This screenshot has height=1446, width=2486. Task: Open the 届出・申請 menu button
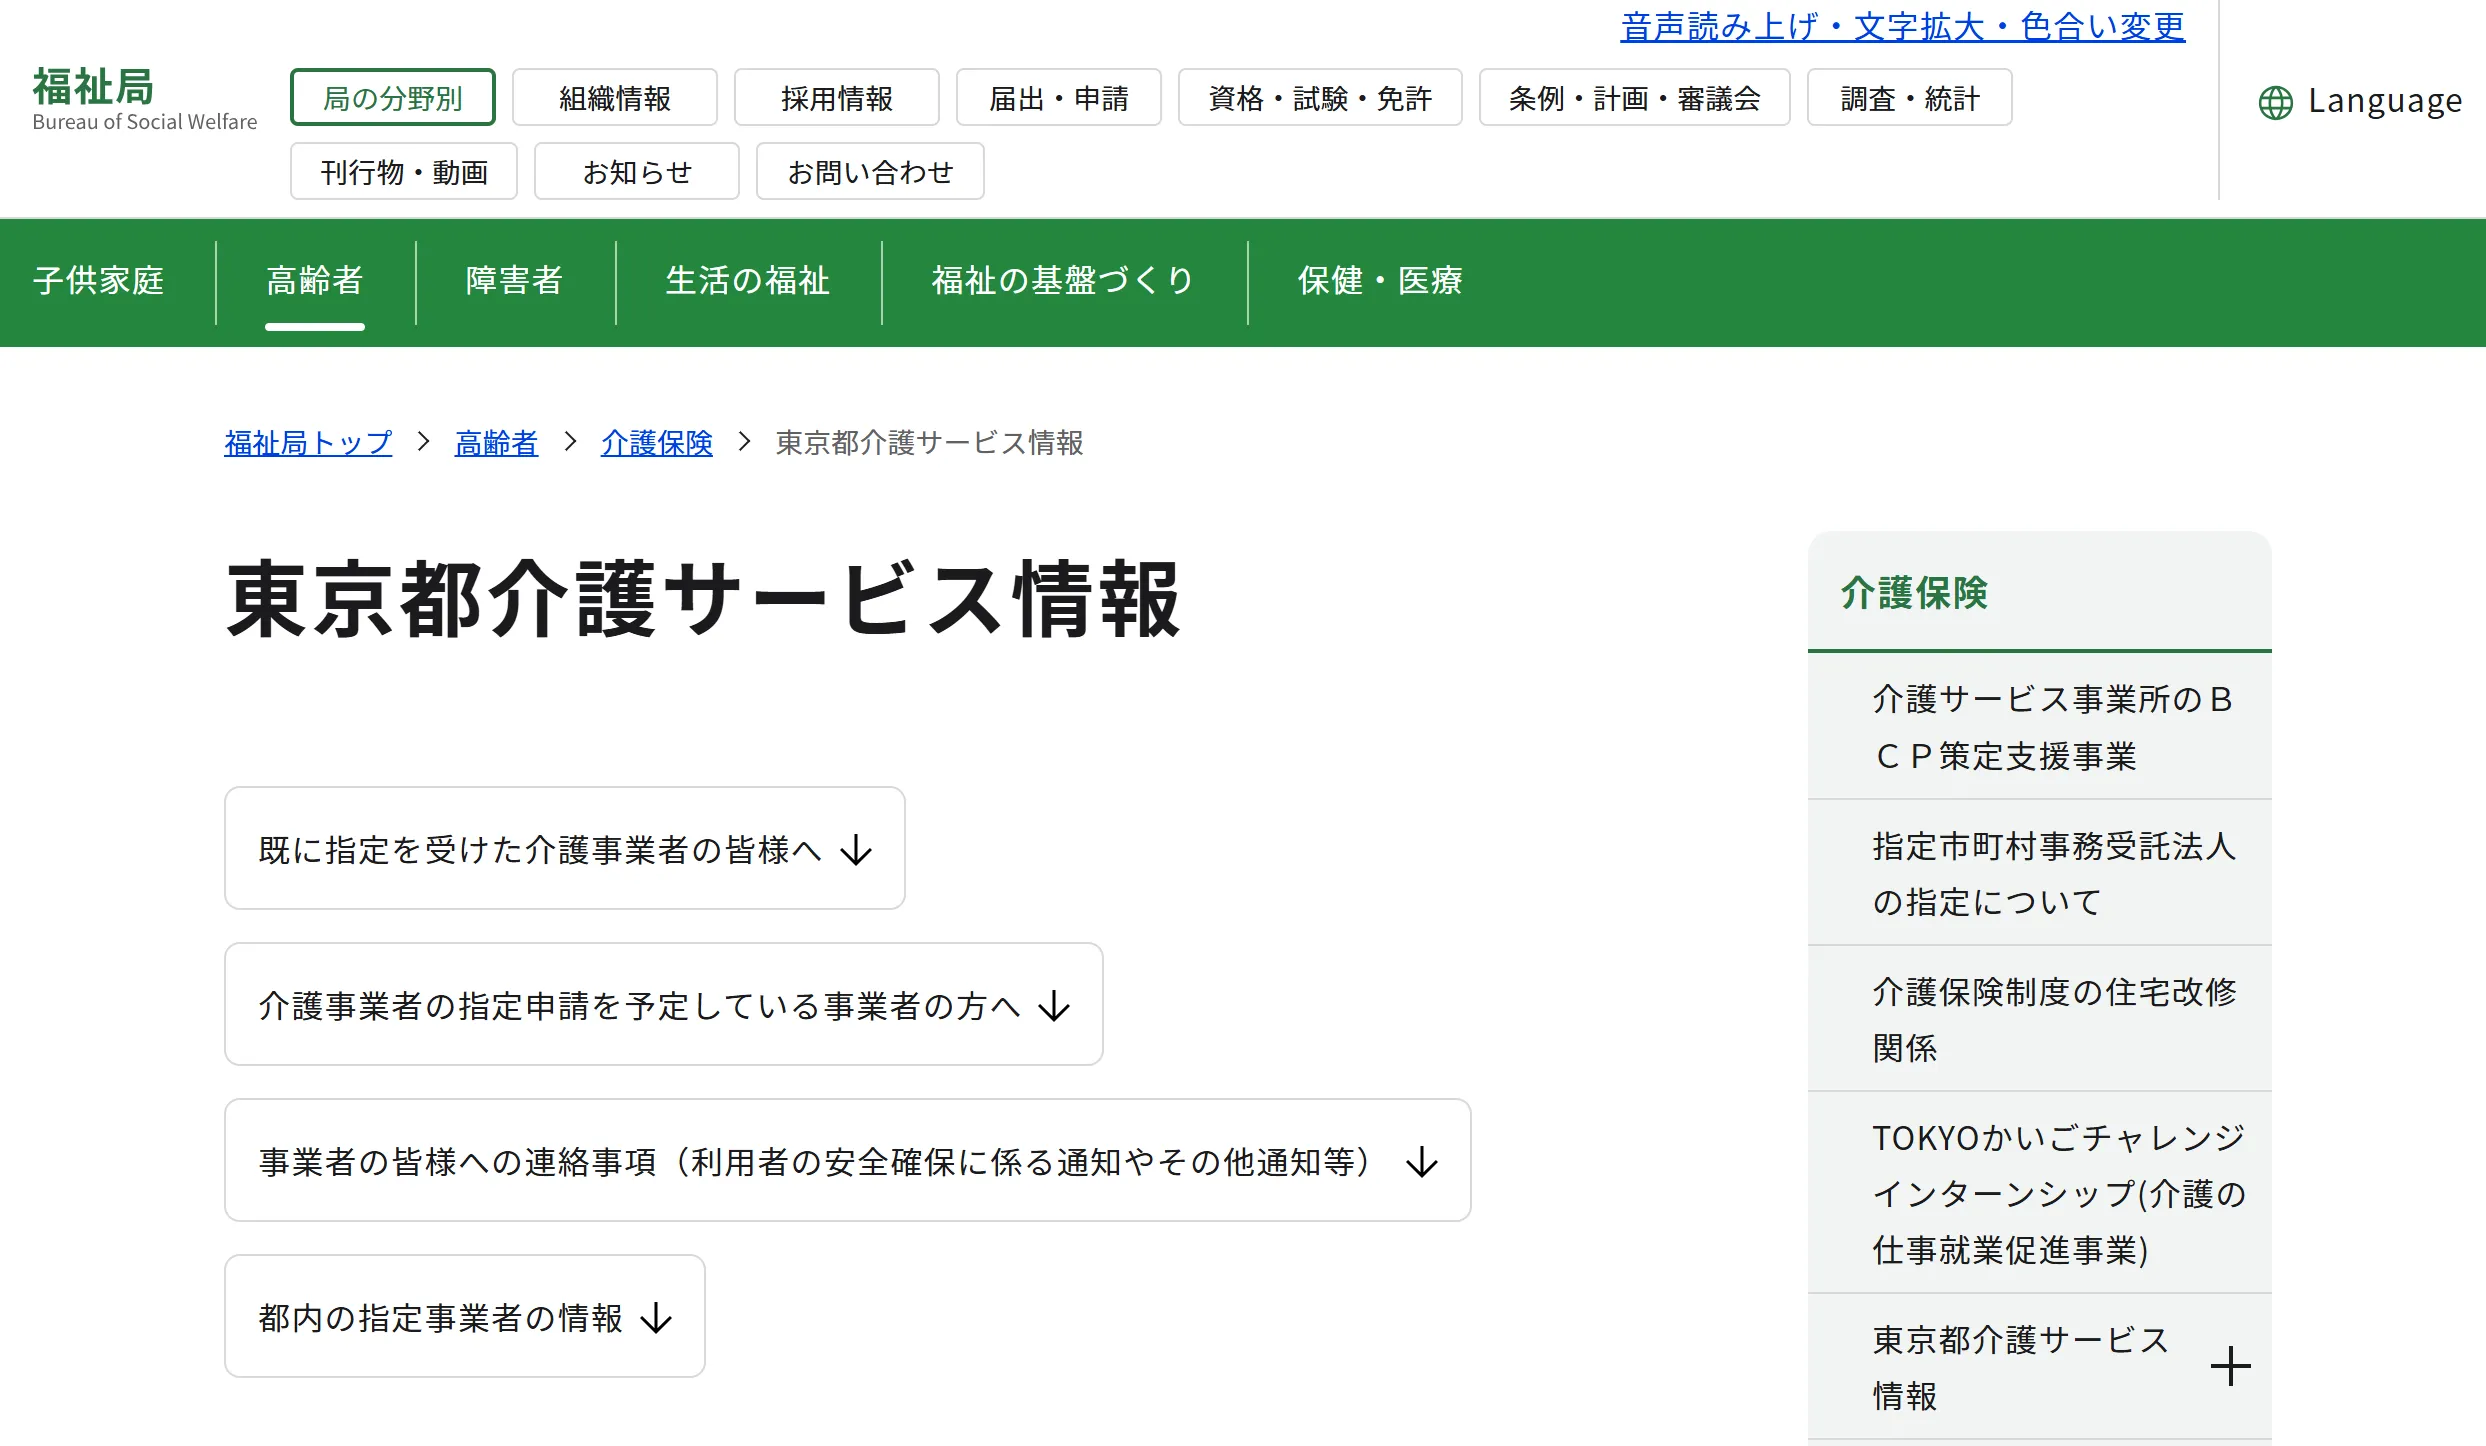point(1058,98)
